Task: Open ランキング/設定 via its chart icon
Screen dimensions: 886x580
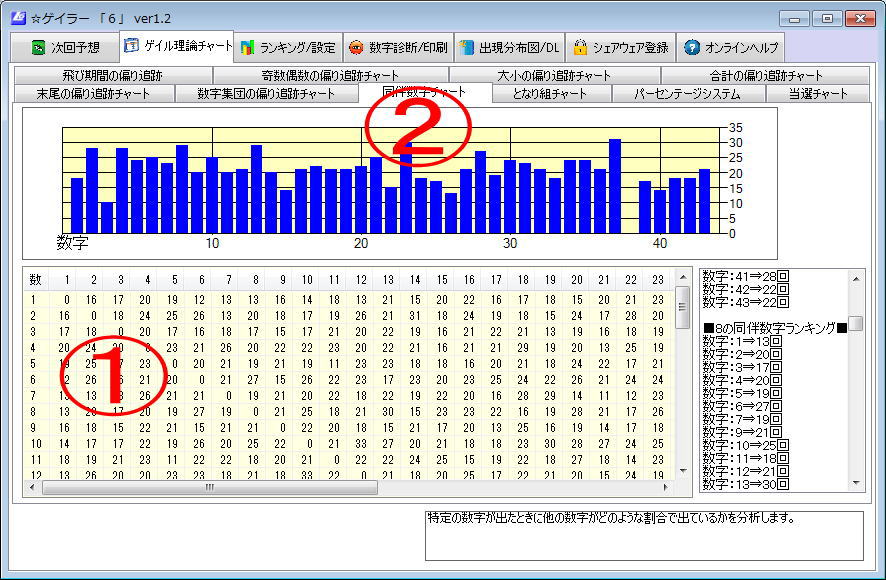Action: 247,47
